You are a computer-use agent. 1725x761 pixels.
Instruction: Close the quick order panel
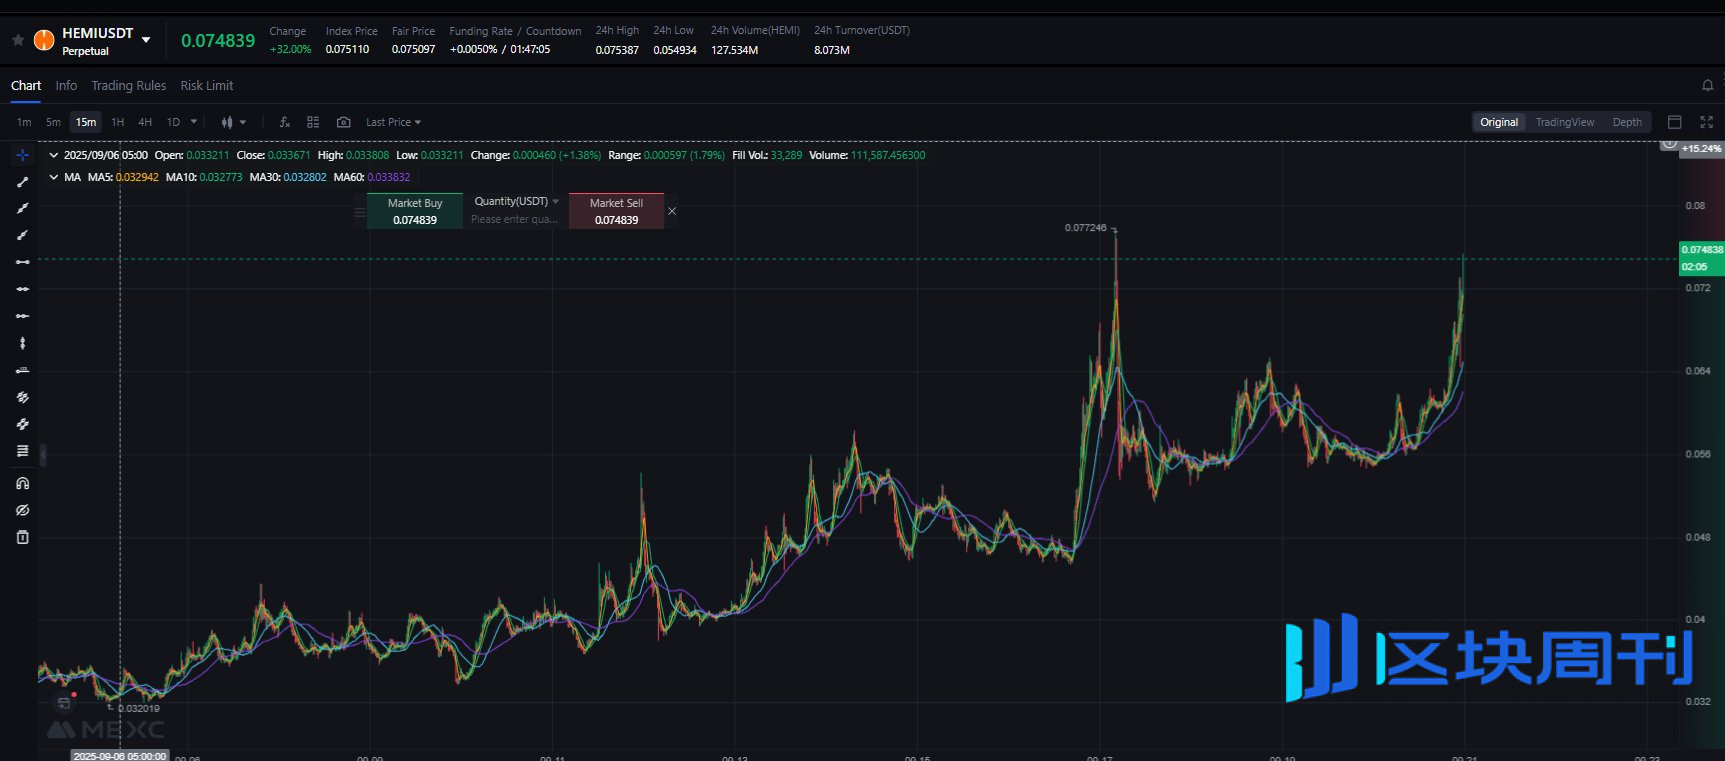click(672, 211)
